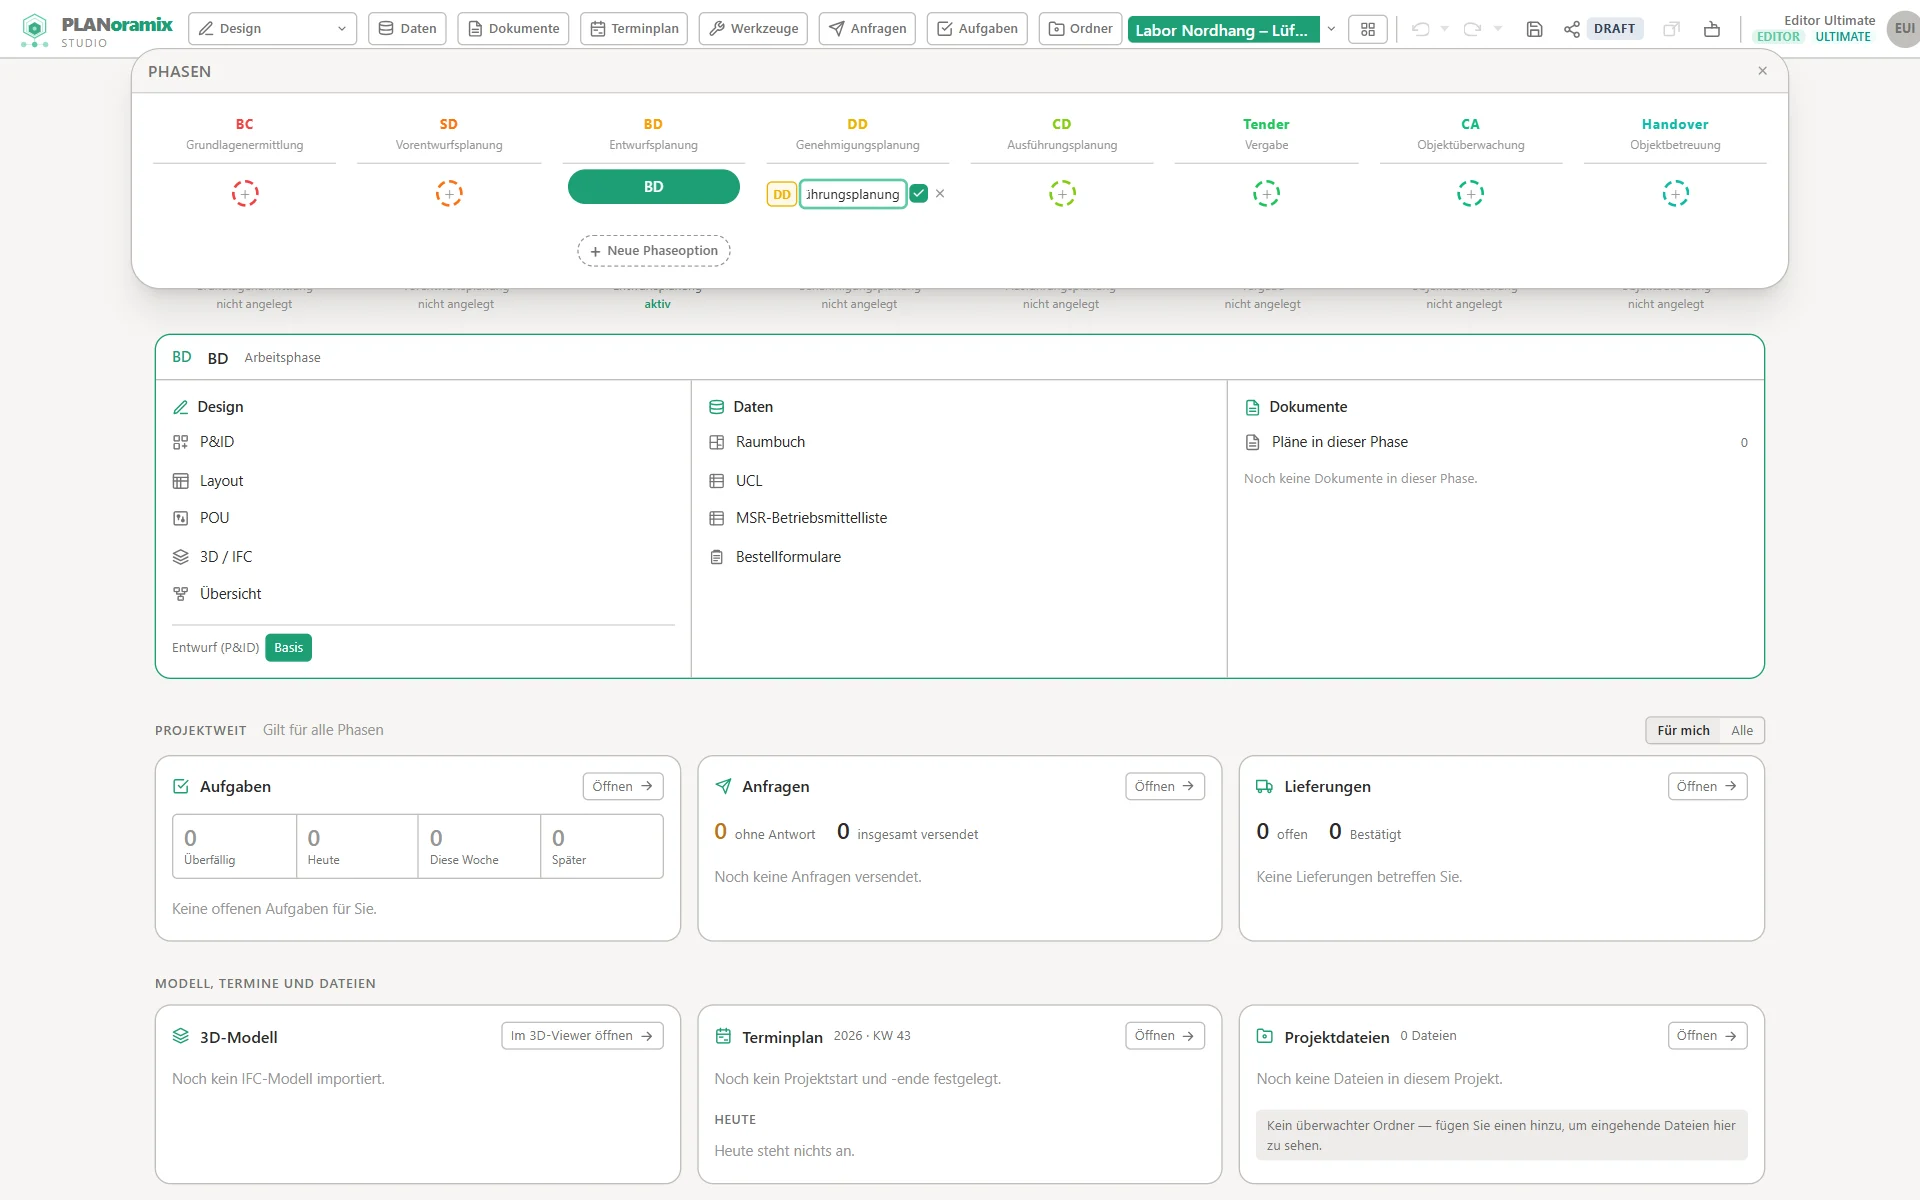Open the Projektdateien card with Öffnen

pos(1707,1036)
